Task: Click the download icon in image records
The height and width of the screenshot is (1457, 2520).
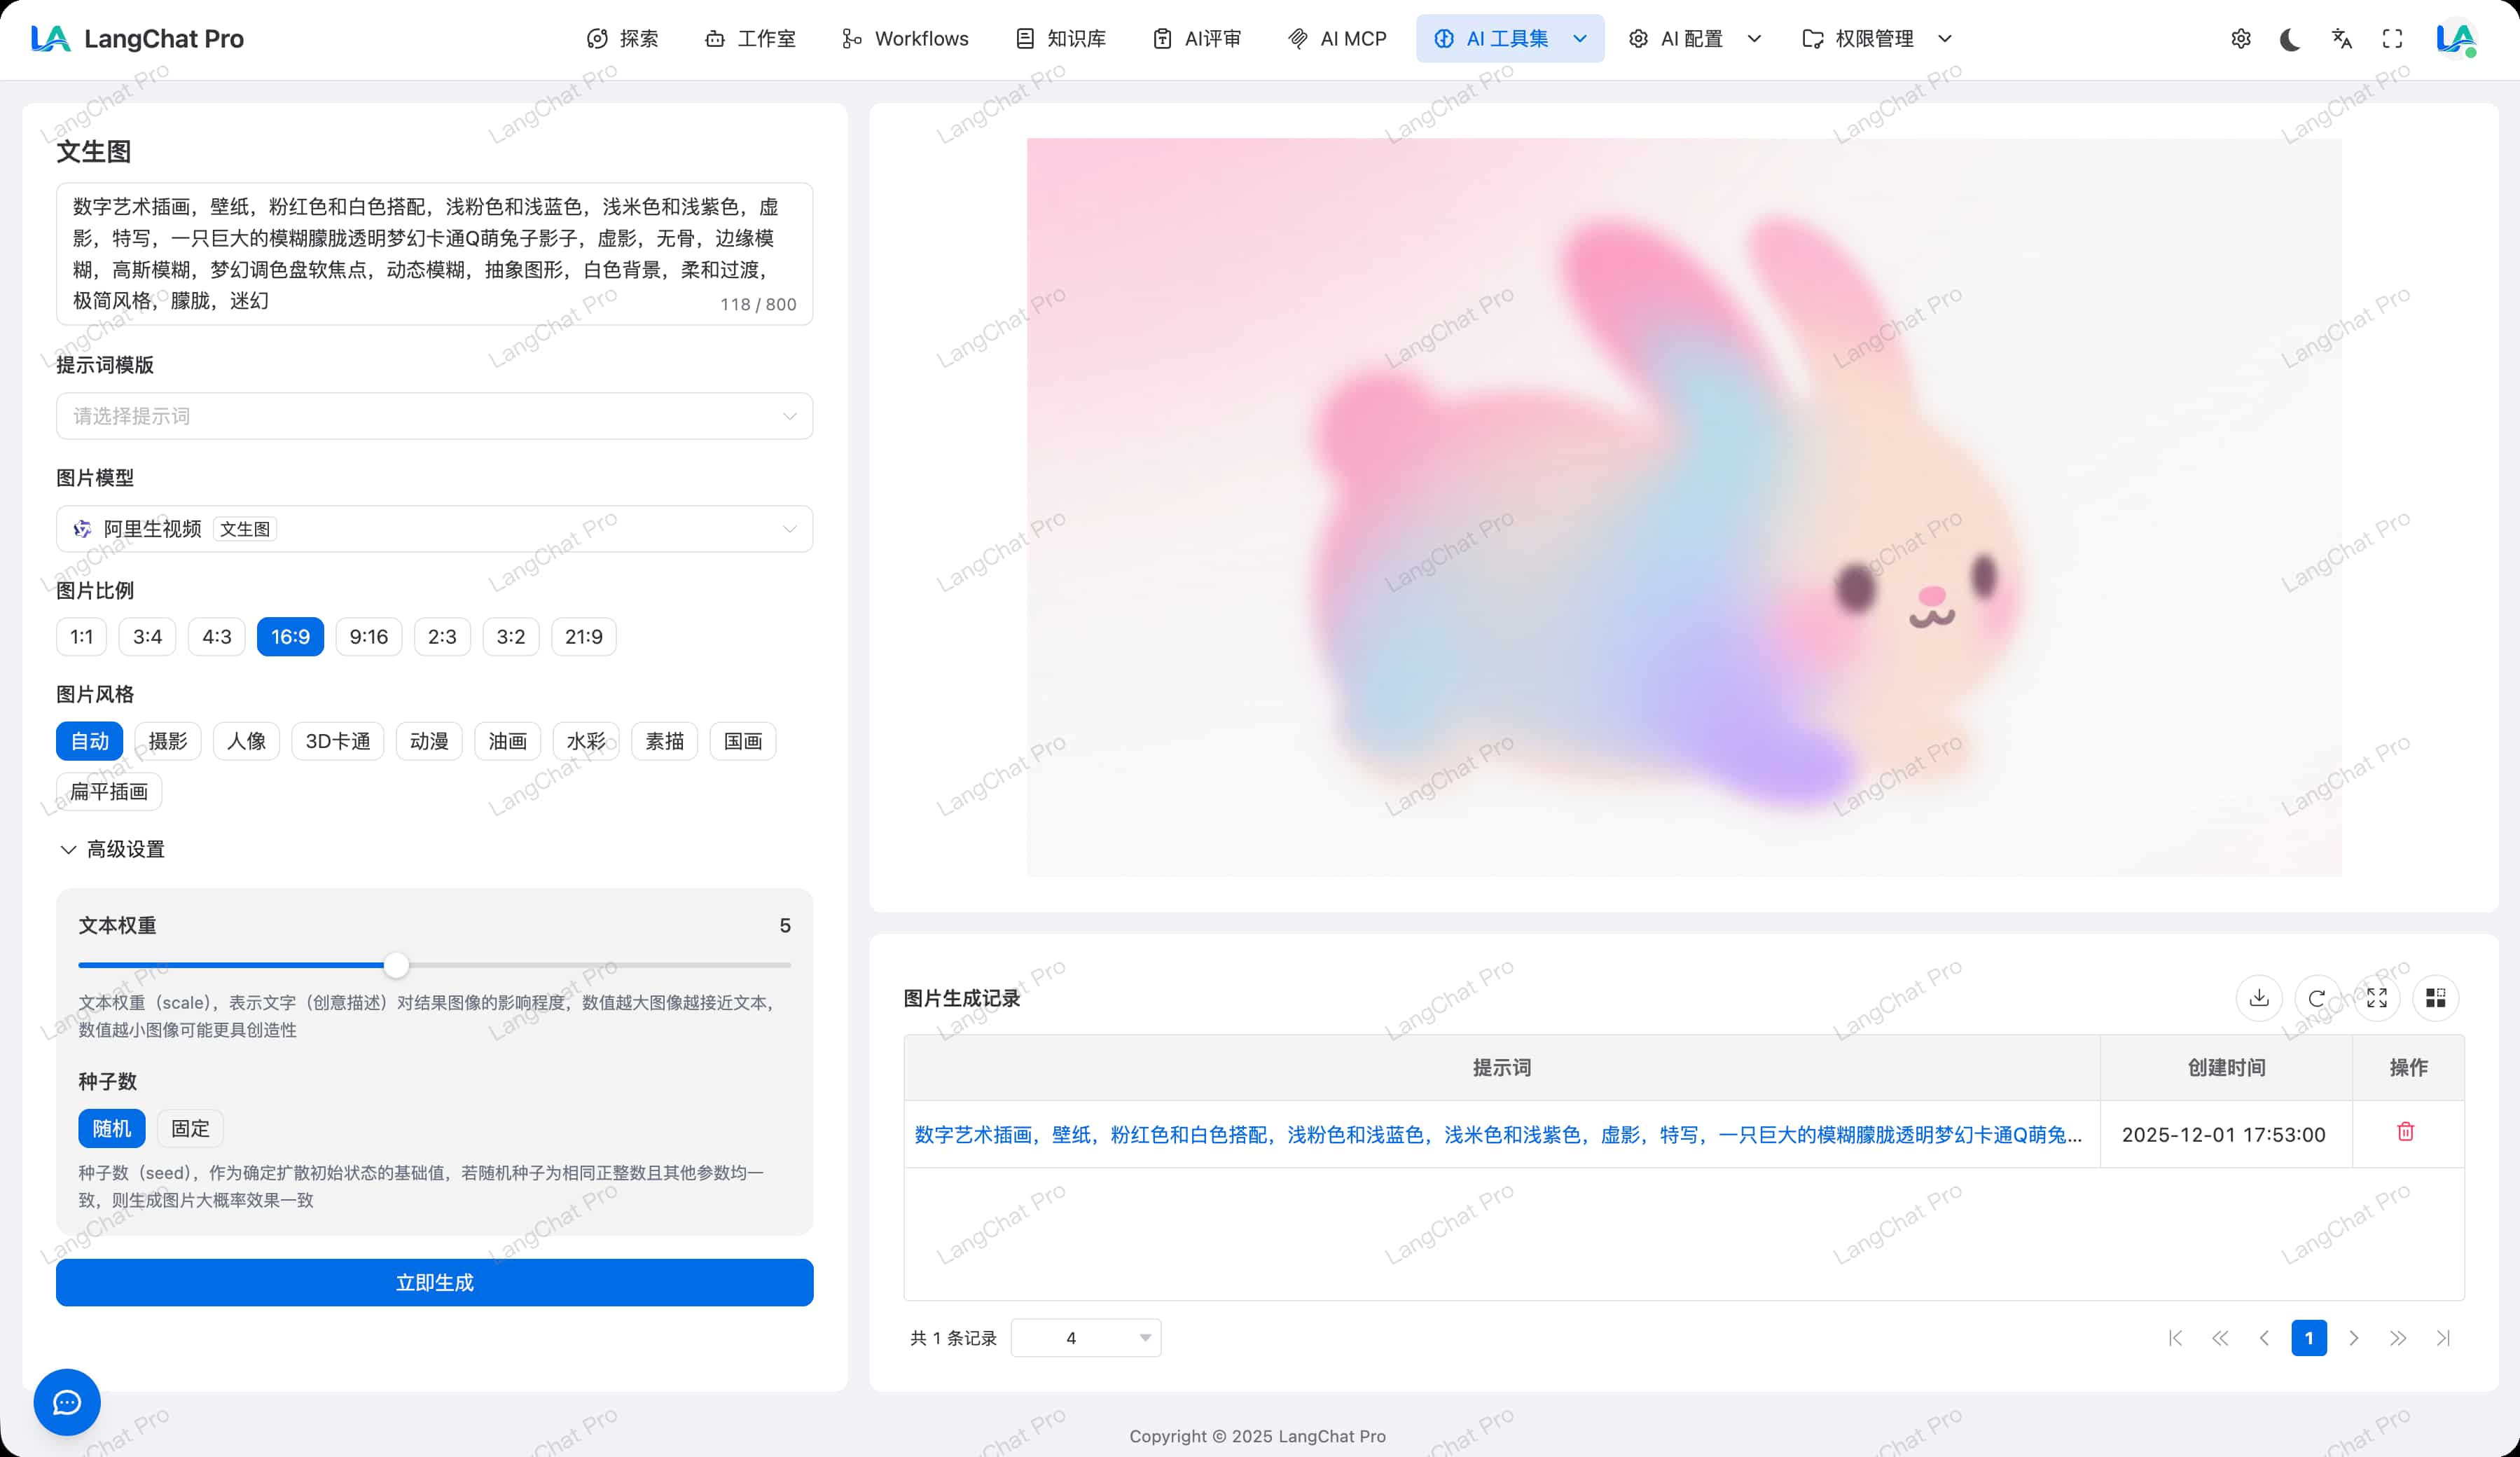Action: [x=2258, y=997]
